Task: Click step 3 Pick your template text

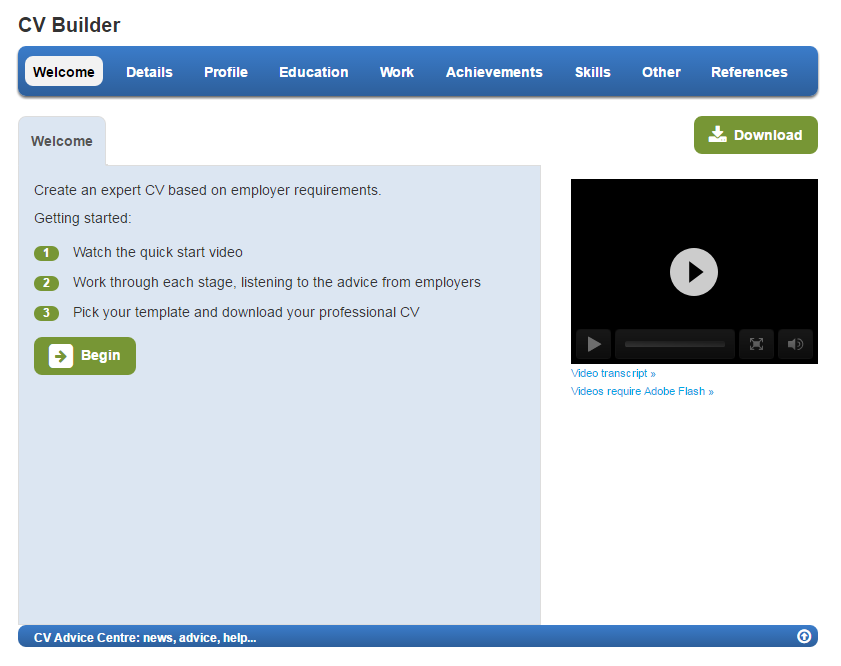Action: [246, 312]
